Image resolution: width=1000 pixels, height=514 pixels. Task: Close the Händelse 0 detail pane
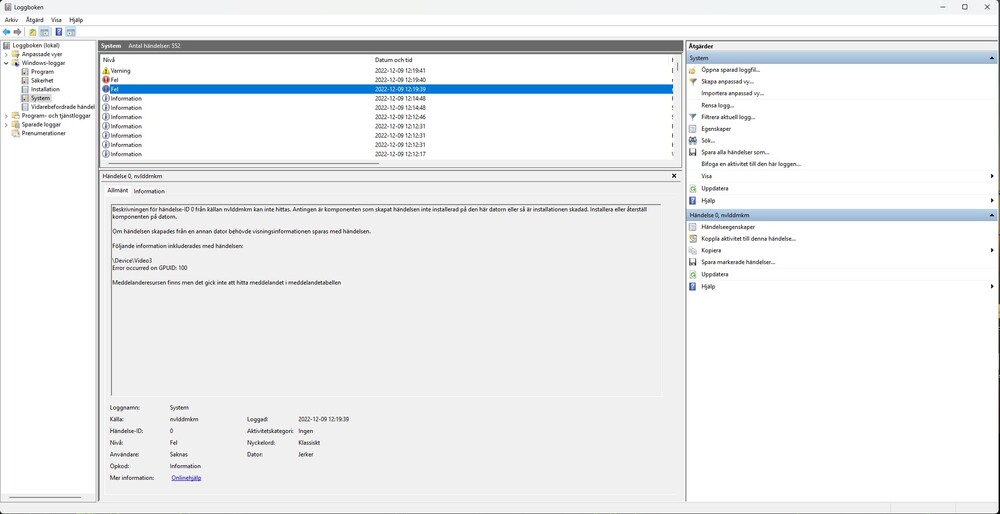click(674, 175)
